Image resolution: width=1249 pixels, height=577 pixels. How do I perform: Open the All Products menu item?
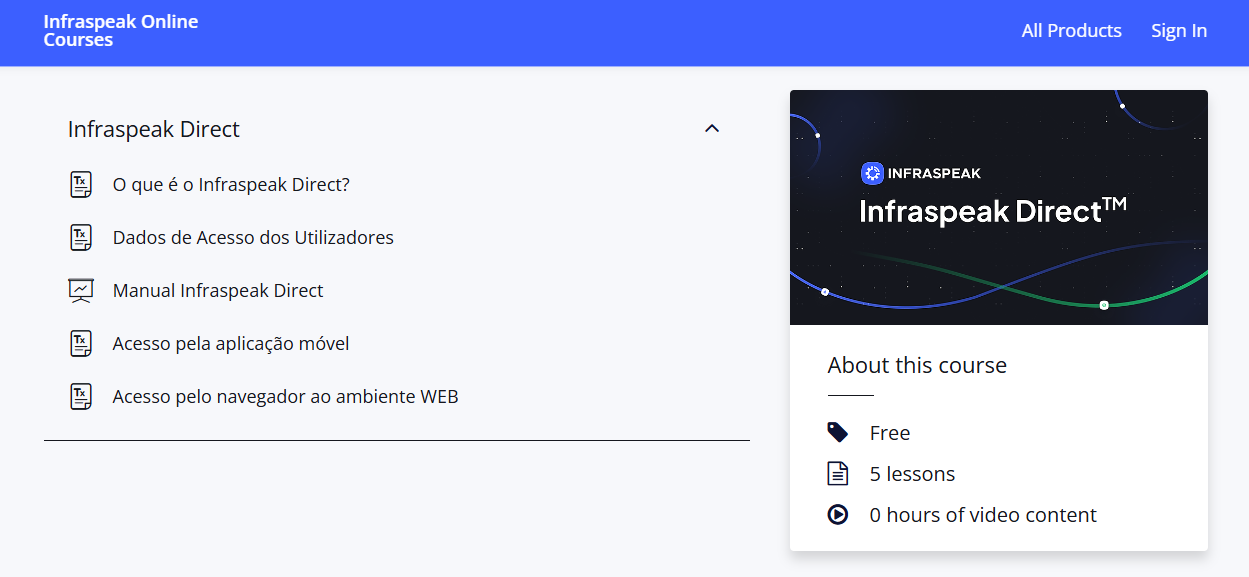pyautogui.click(x=1072, y=31)
